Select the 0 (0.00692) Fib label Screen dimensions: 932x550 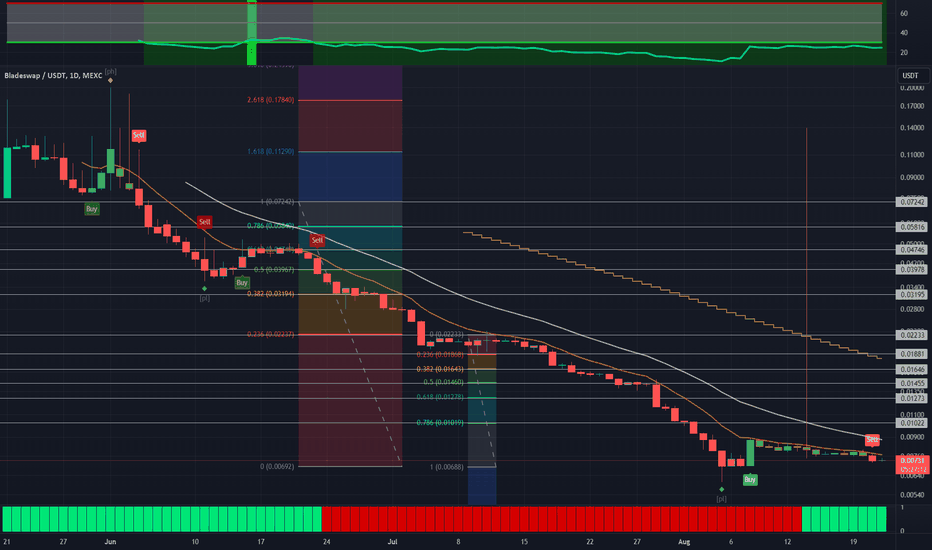pyautogui.click(x=277, y=466)
